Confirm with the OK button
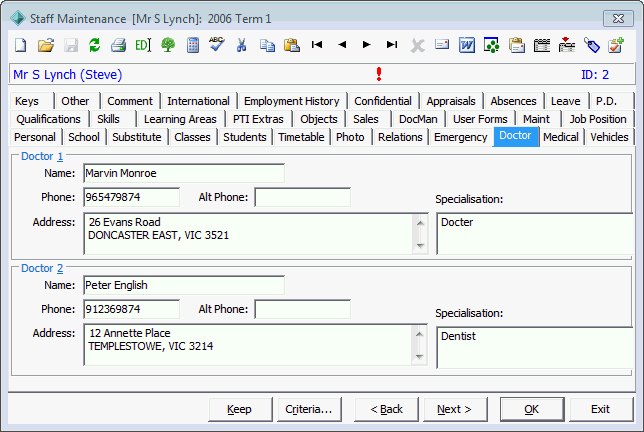The height and width of the screenshot is (432, 644). coord(532,409)
